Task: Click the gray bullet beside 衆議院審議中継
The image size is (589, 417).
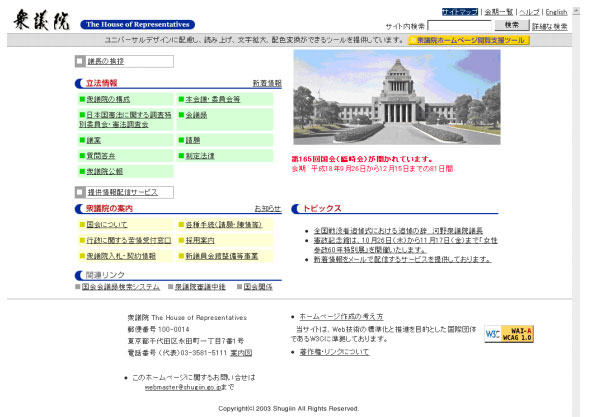Action: point(171,287)
